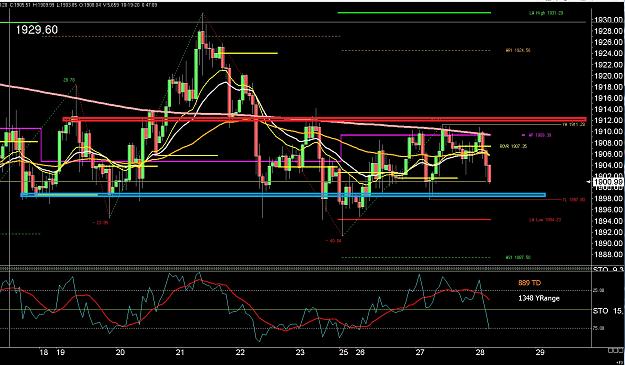Click the OHLC data readout header
Viewport: 625px width, 365px height.
[x=79, y=5]
